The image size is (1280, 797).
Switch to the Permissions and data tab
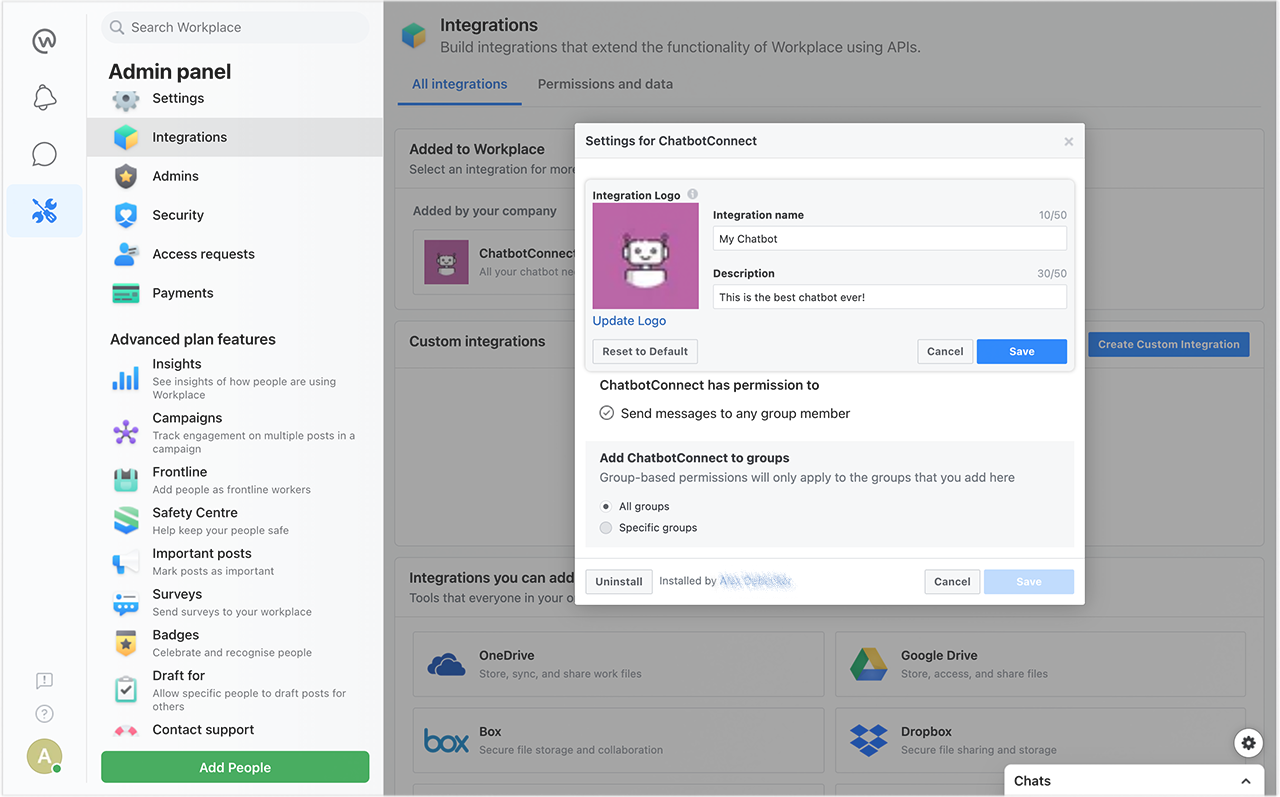605,84
